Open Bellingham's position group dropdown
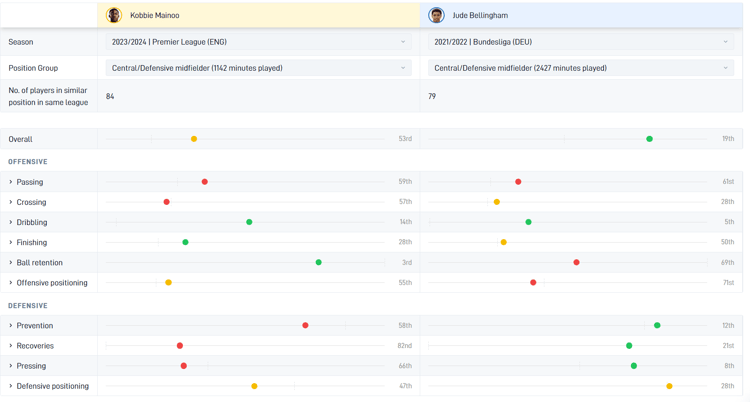This screenshot has width=750, height=402. [580, 68]
